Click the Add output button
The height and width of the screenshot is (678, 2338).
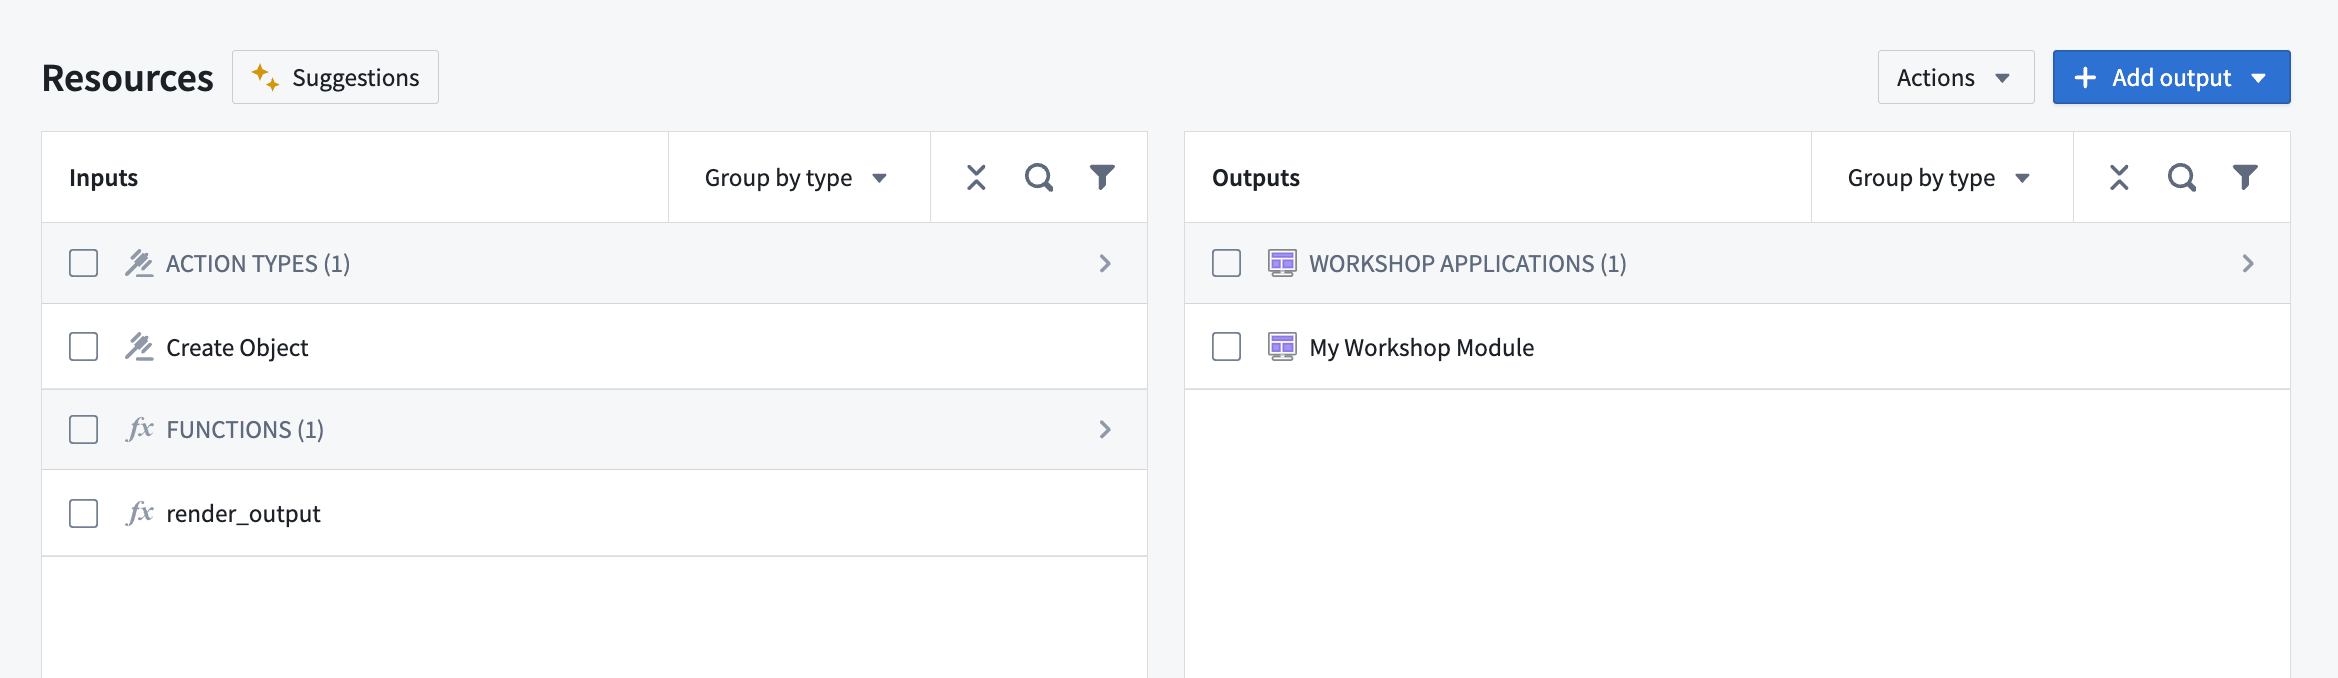(2170, 77)
